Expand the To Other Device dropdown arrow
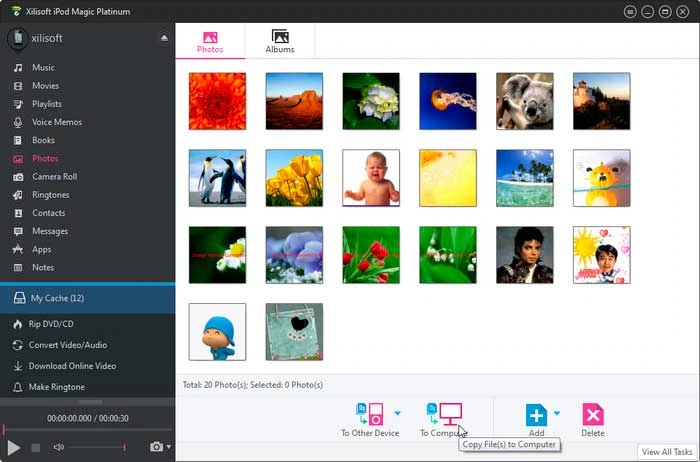The width and height of the screenshot is (700, 462). pos(397,413)
